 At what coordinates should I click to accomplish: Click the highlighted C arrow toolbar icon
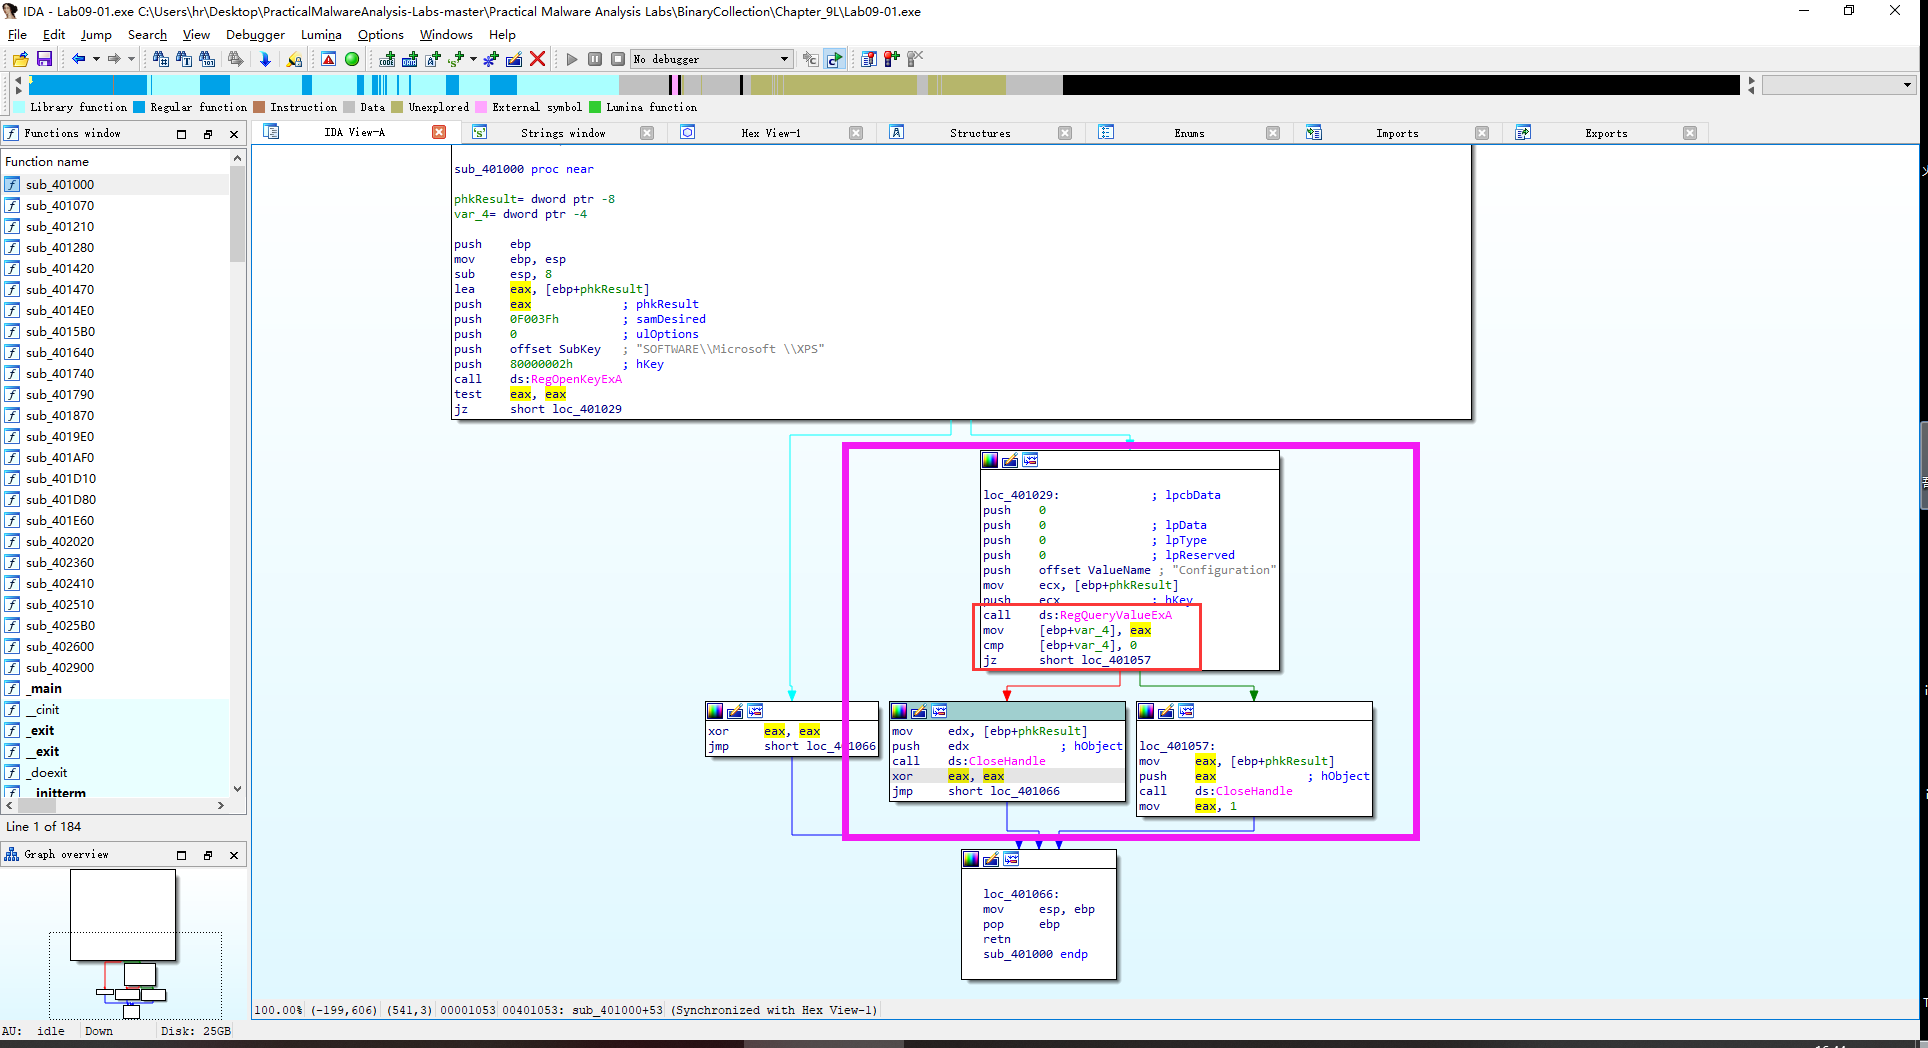pos(834,59)
